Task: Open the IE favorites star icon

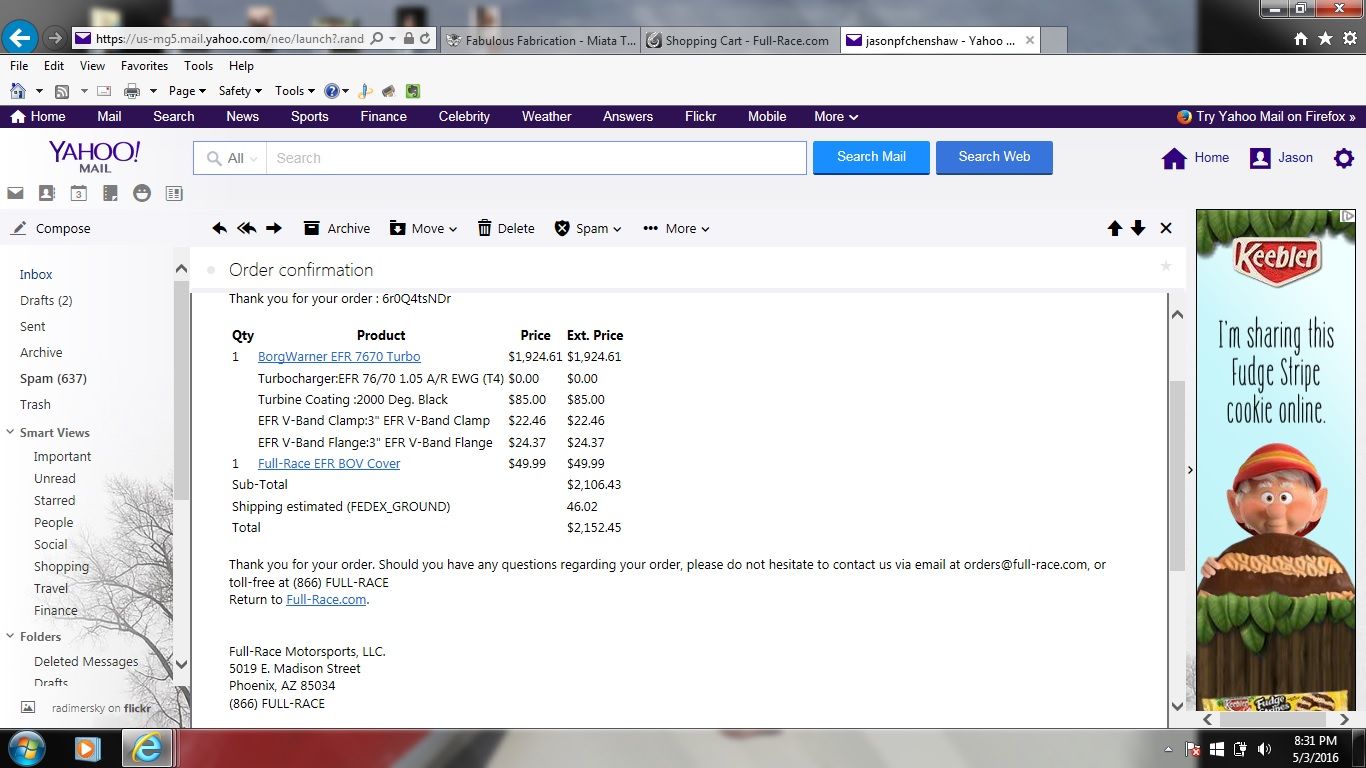Action: pyautogui.click(x=1325, y=38)
